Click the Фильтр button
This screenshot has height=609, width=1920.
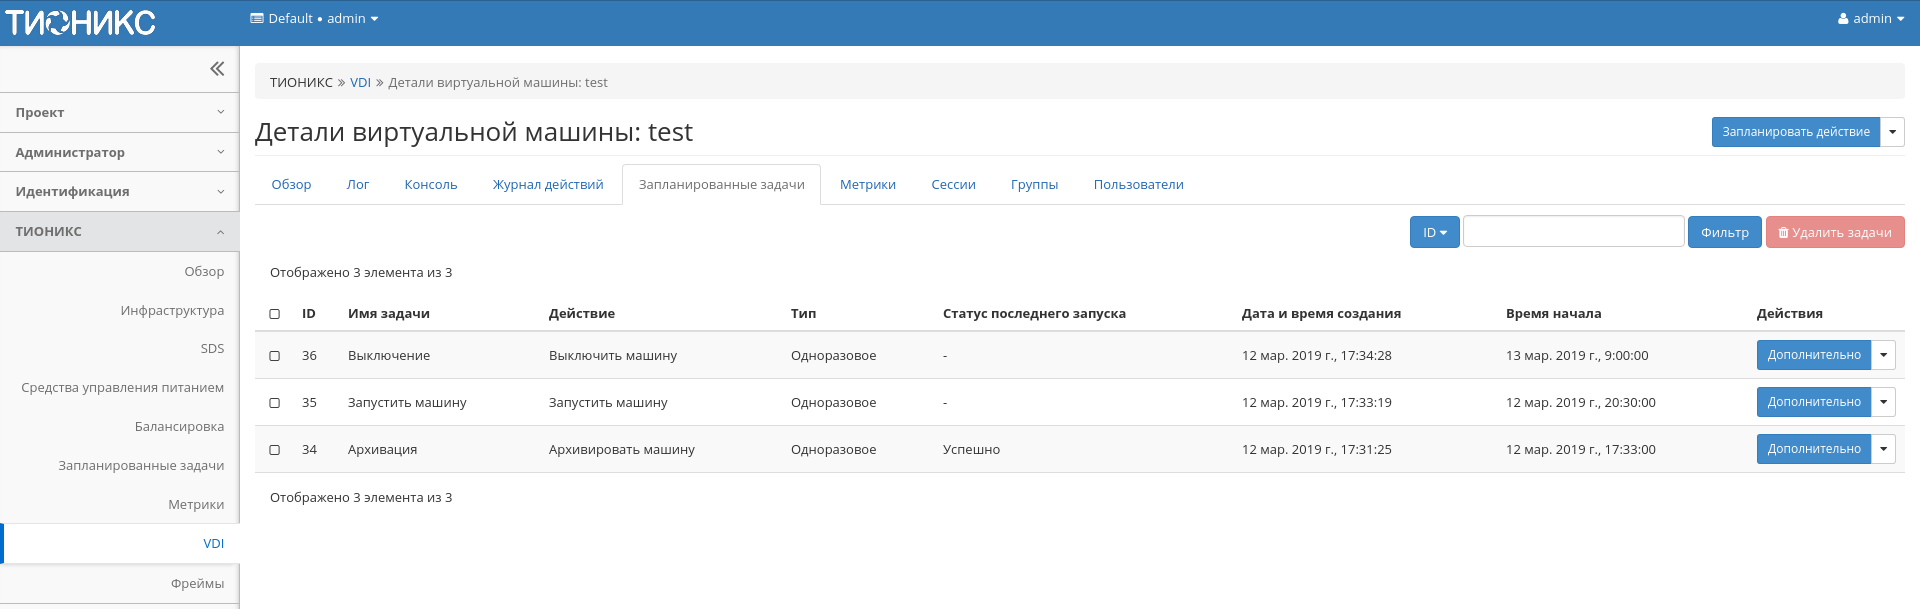tap(1724, 232)
